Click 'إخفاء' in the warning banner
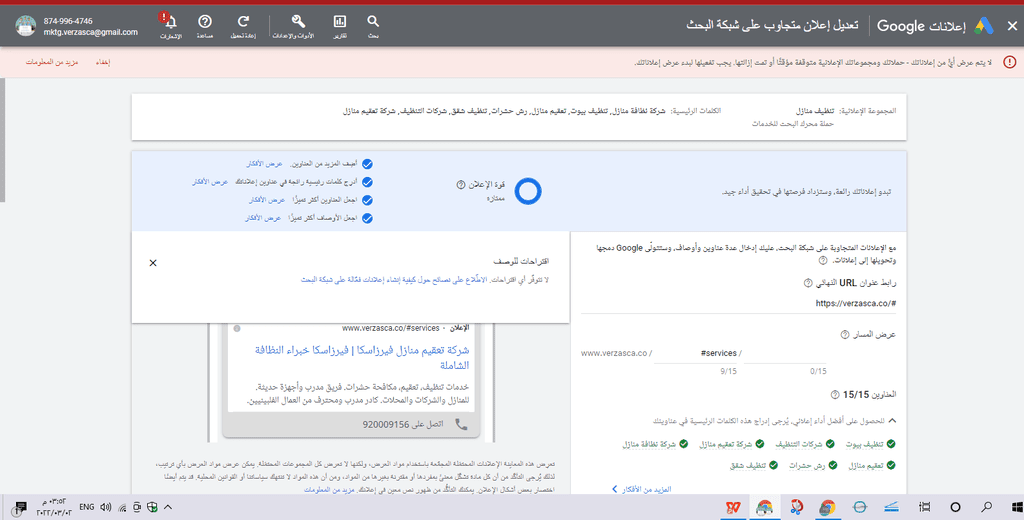Screen dimensions: 1024x520 click(102, 62)
